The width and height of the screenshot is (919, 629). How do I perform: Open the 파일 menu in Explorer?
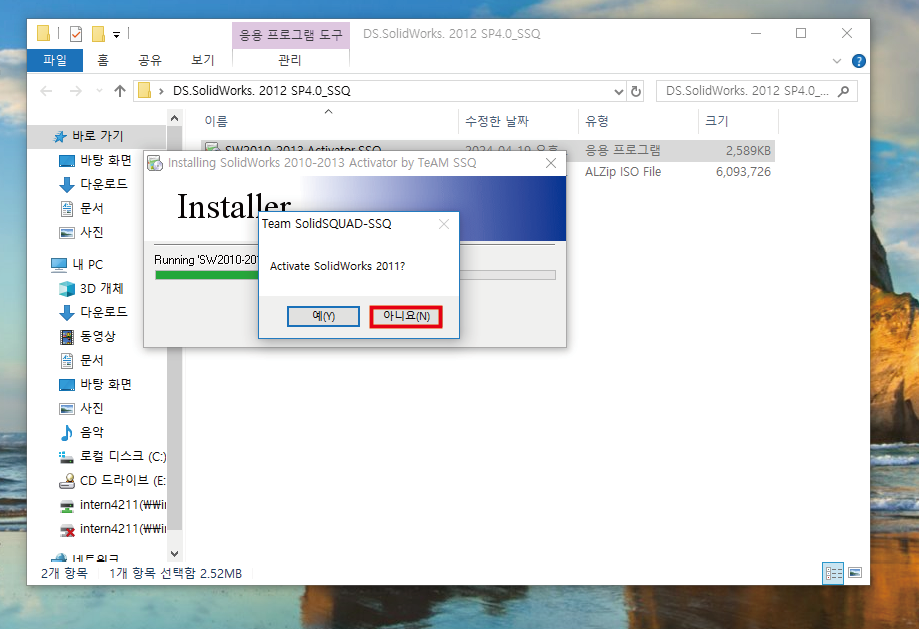tap(55, 60)
